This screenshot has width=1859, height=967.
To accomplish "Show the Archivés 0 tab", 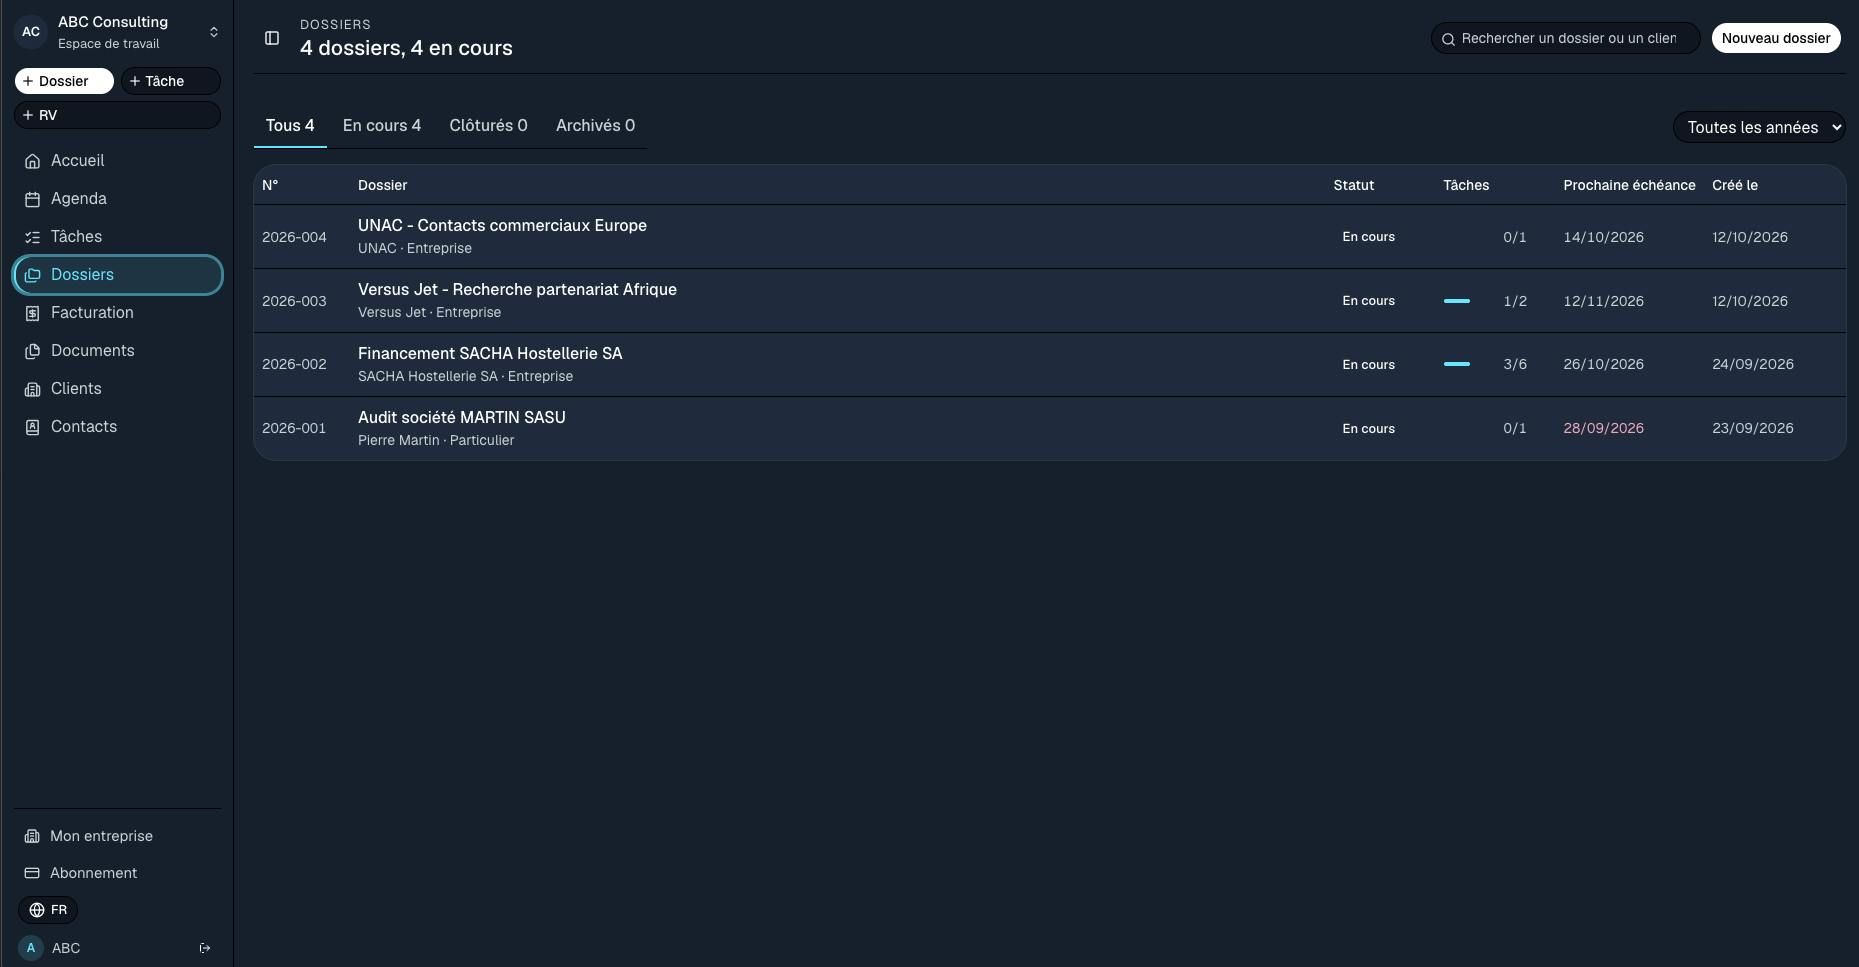I will tap(595, 126).
